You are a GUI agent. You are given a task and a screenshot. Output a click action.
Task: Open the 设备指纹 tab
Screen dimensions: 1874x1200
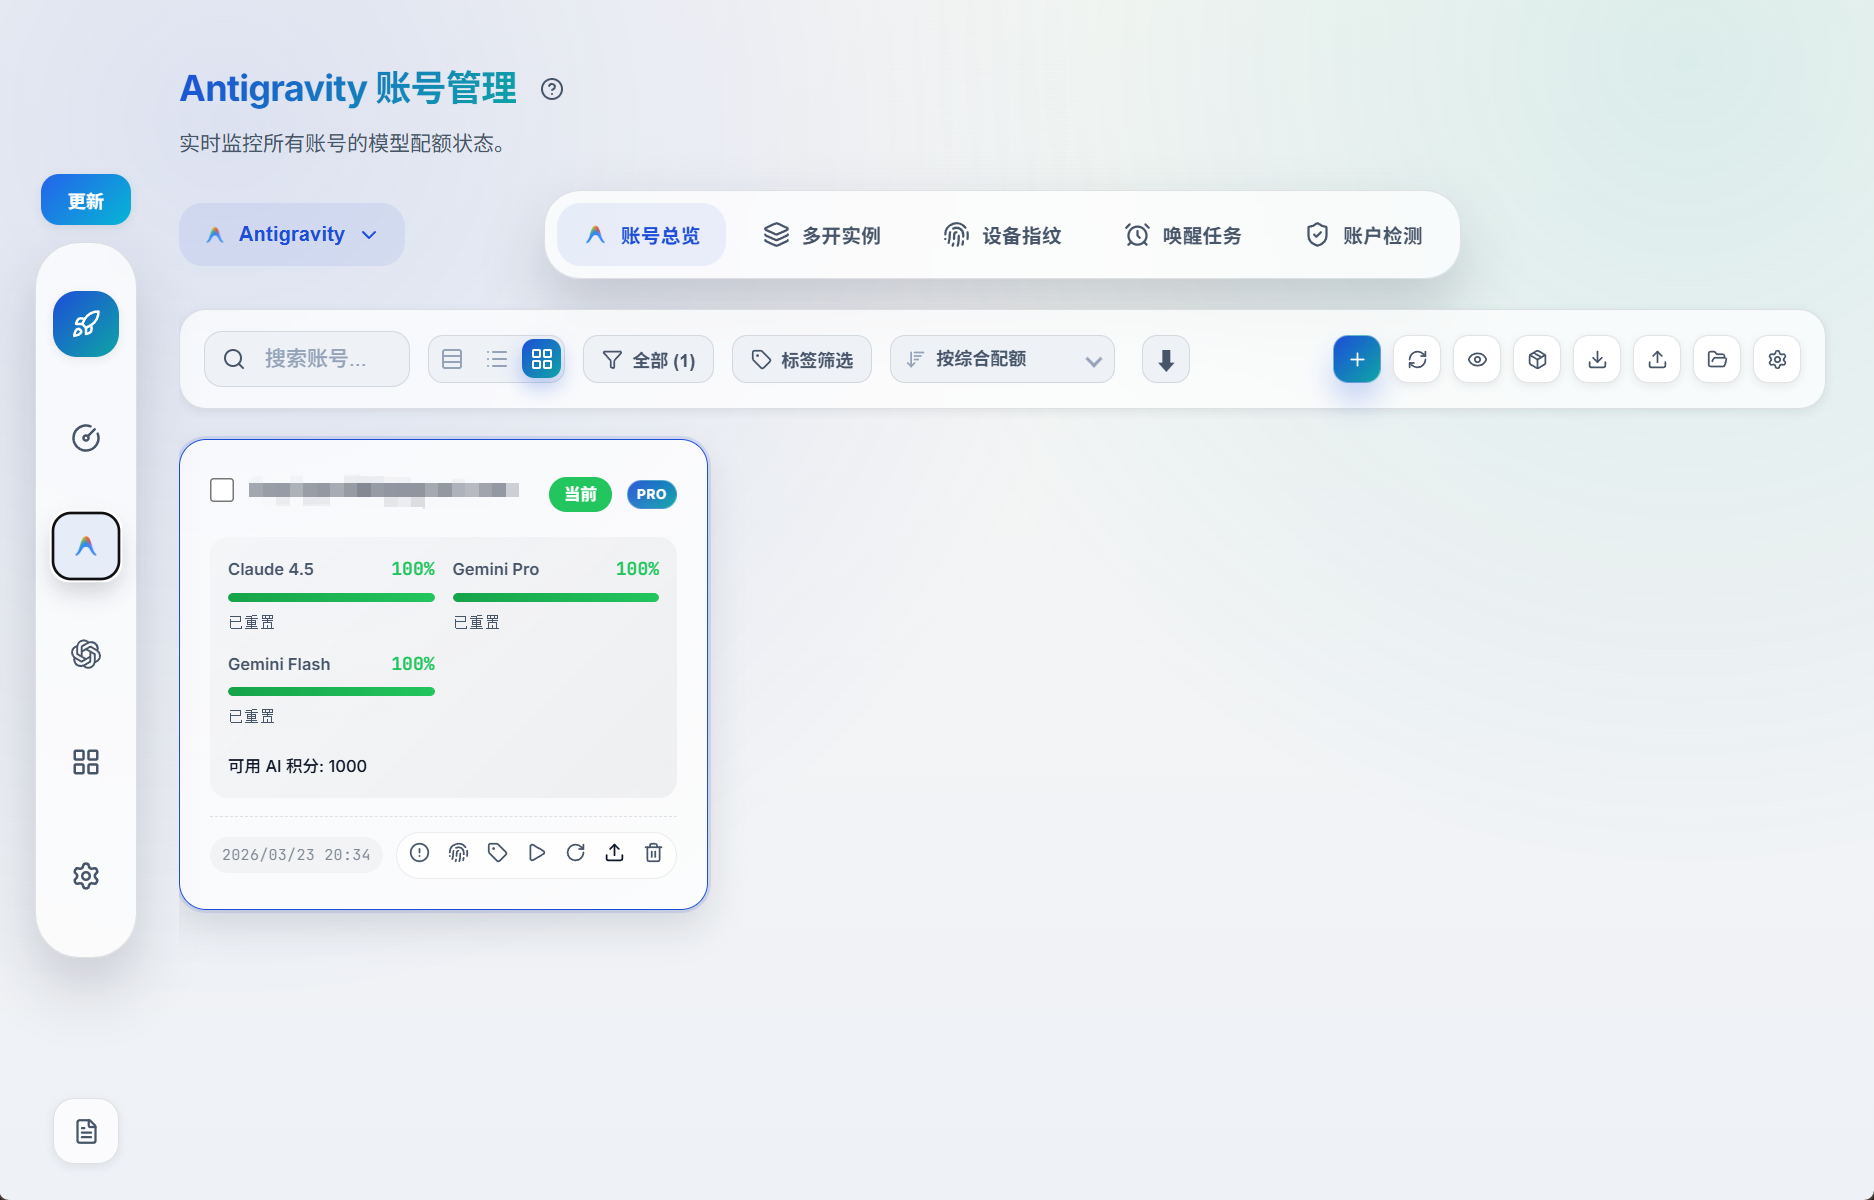[x=1002, y=235]
